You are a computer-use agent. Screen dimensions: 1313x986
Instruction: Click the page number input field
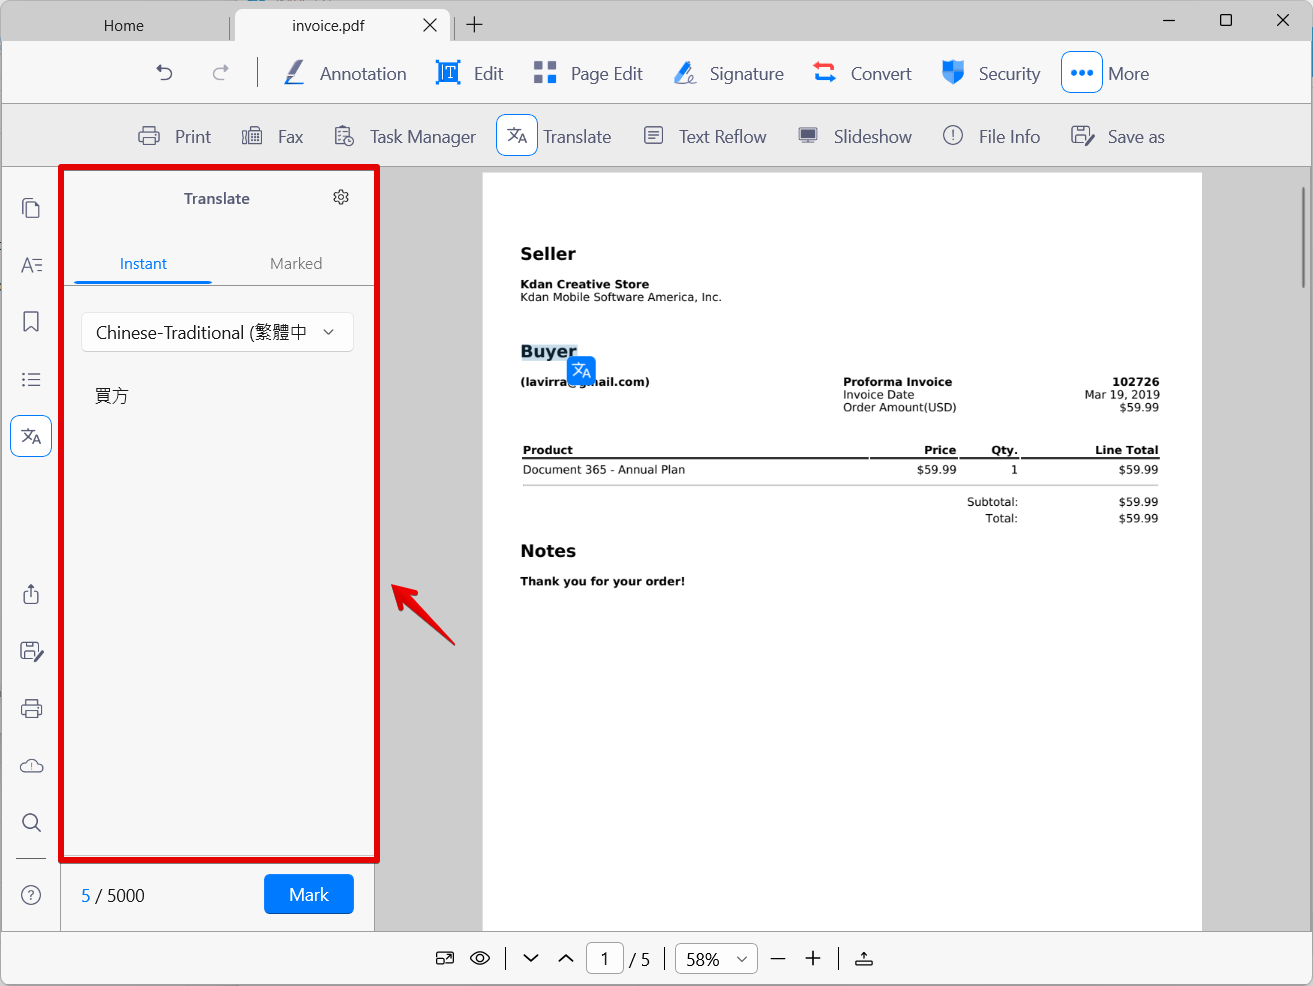coord(605,959)
